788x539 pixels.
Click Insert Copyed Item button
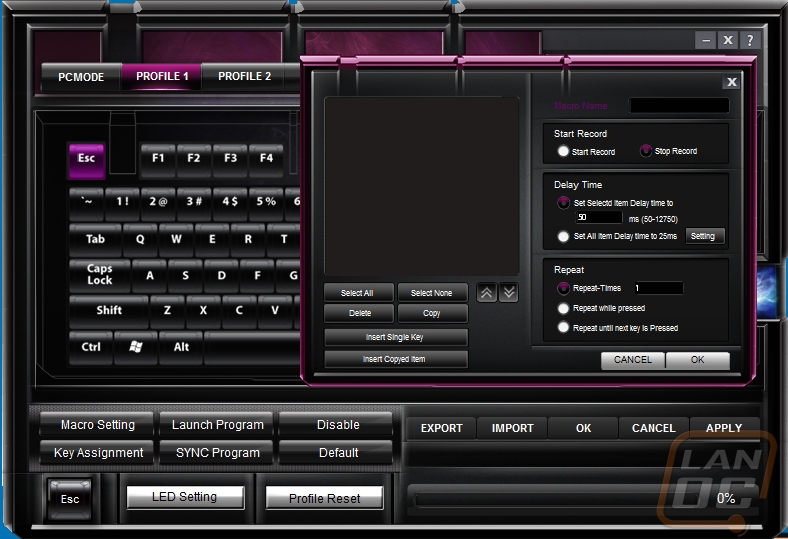click(396, 359)
